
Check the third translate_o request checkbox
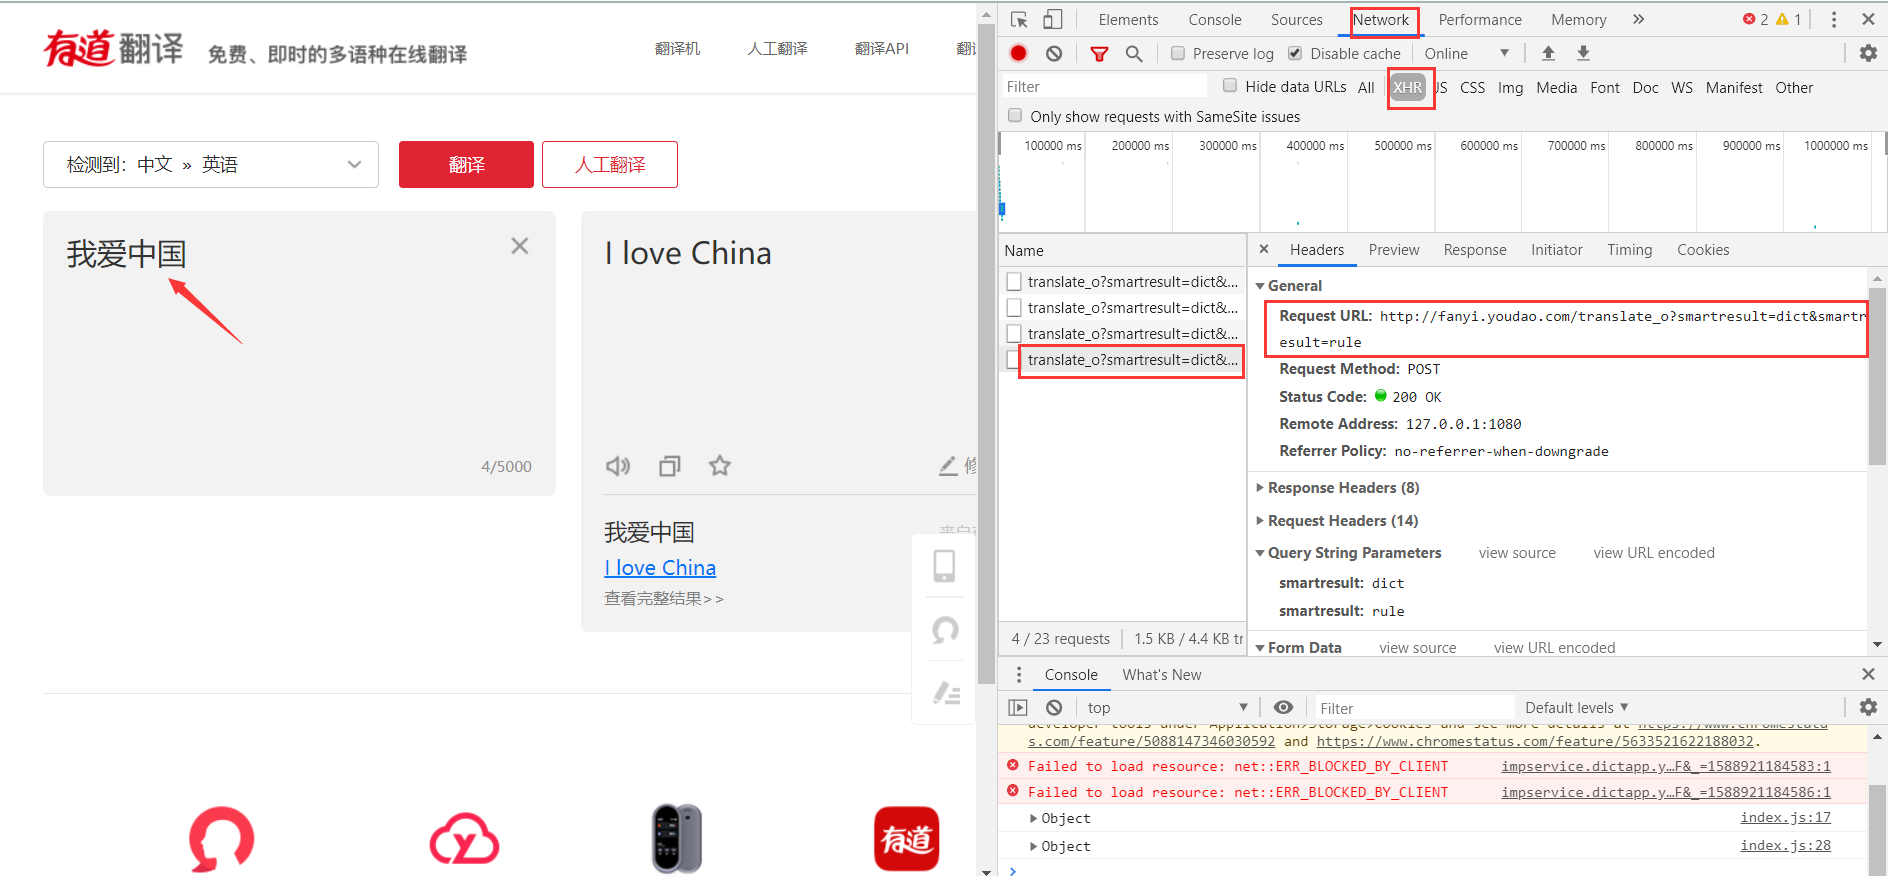pos(1014,334)
